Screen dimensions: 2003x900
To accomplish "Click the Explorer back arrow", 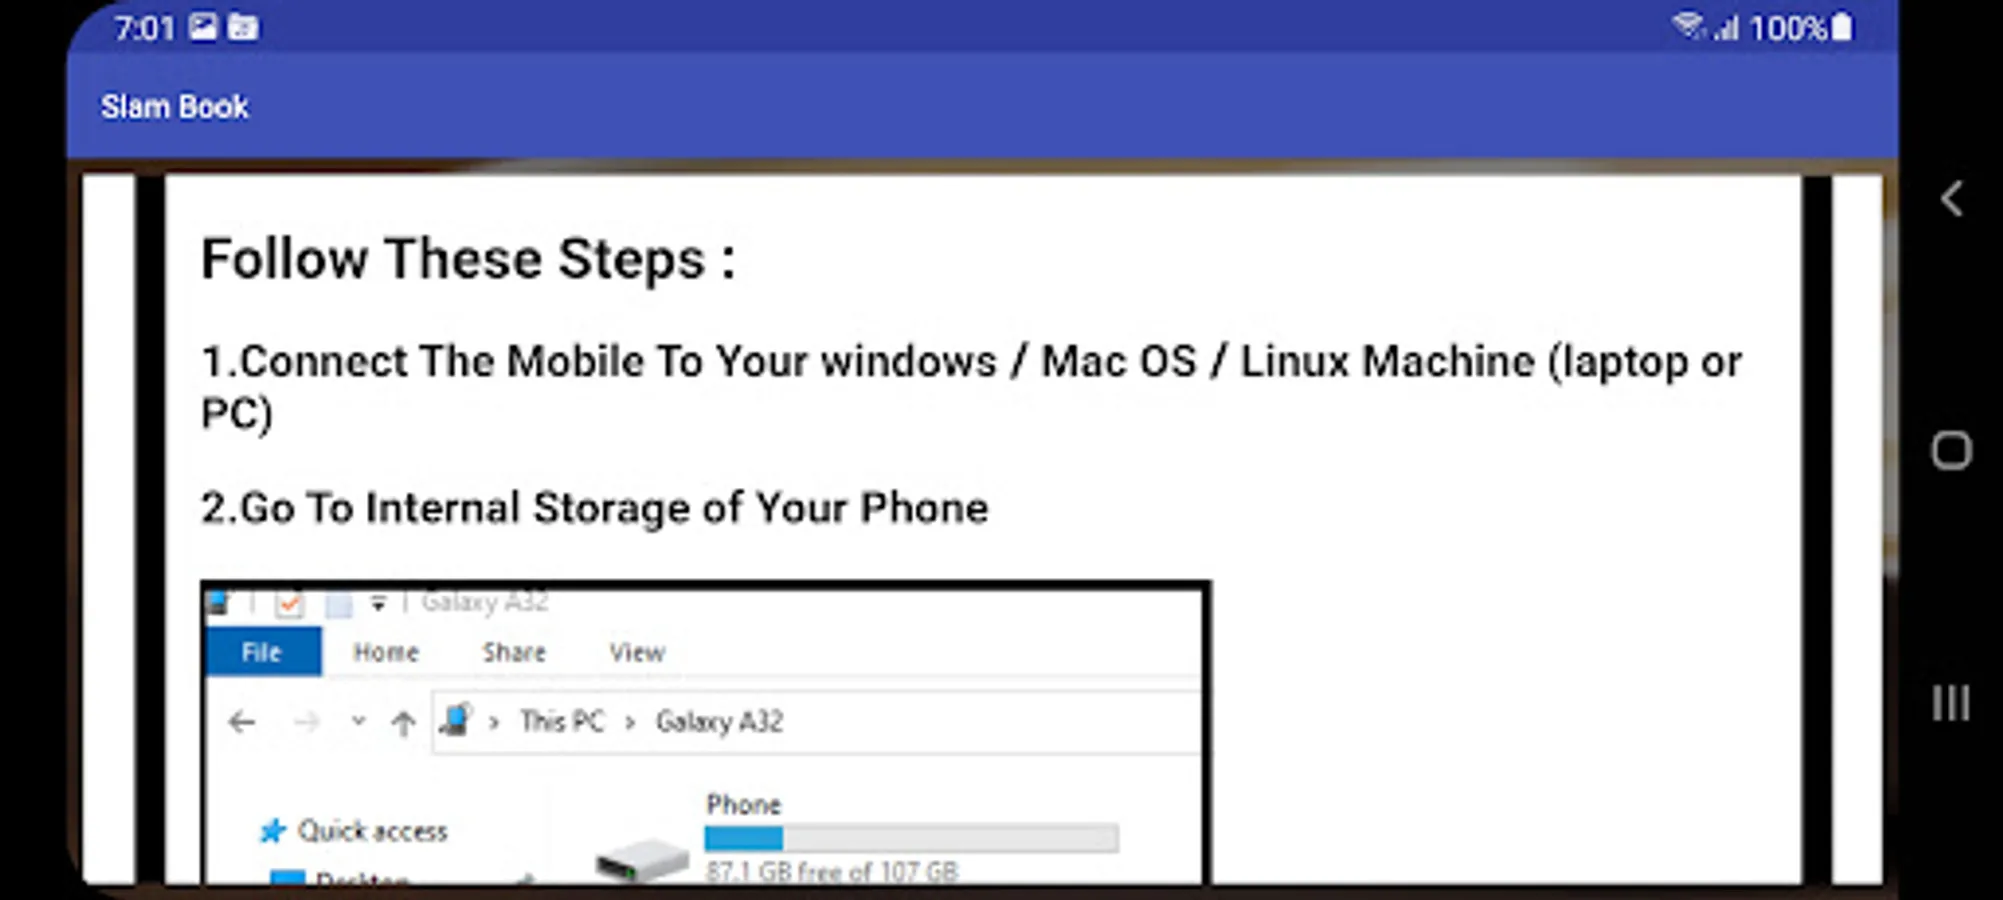I will click(242, 722).
